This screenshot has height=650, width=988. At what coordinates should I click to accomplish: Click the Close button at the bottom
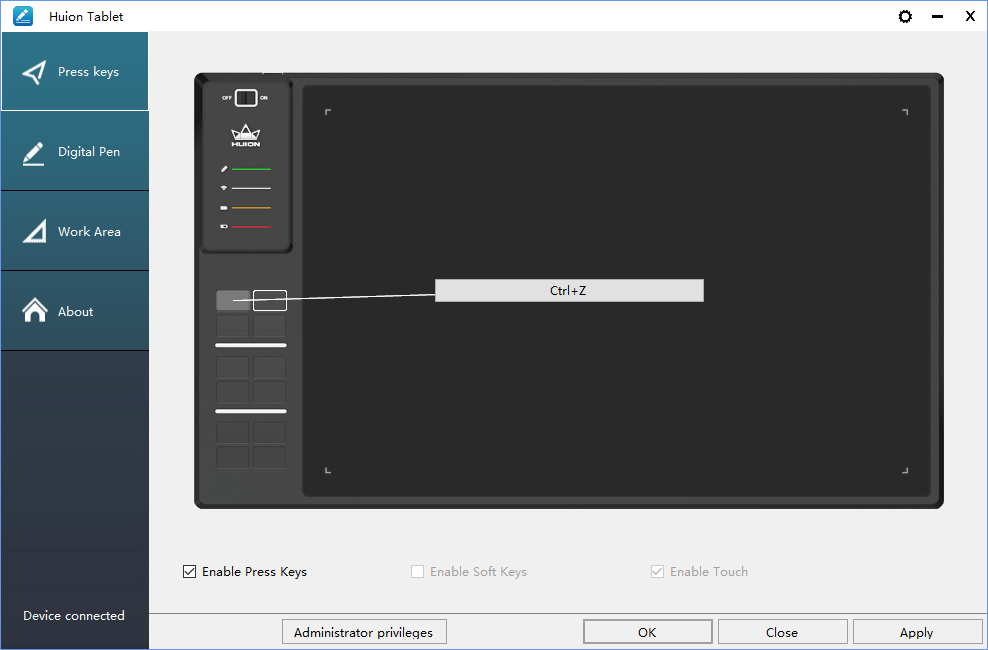(782, 632)
